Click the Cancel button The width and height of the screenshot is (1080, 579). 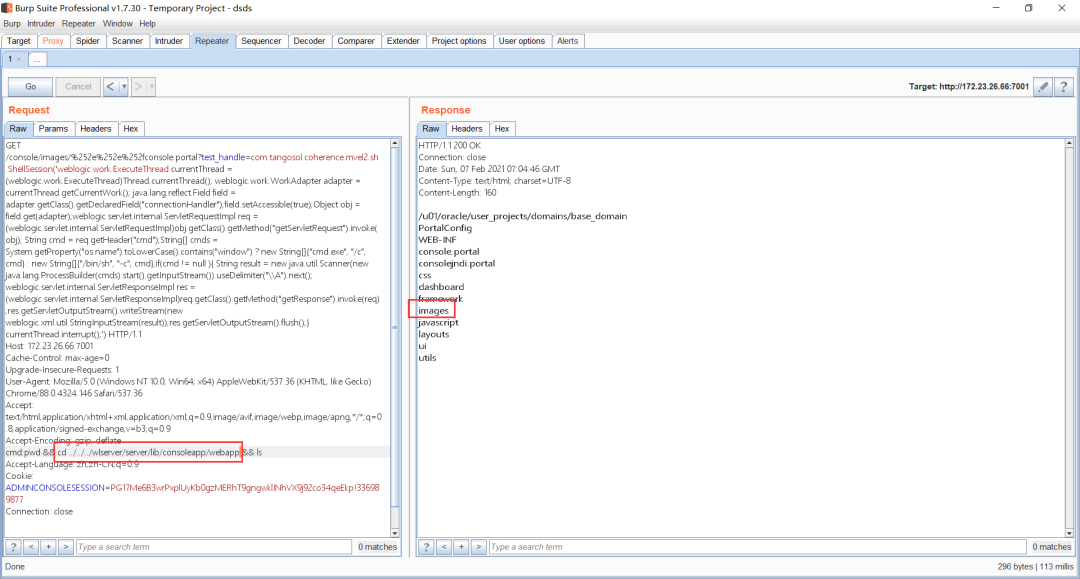pyautogui.click(x=78, y=87)
